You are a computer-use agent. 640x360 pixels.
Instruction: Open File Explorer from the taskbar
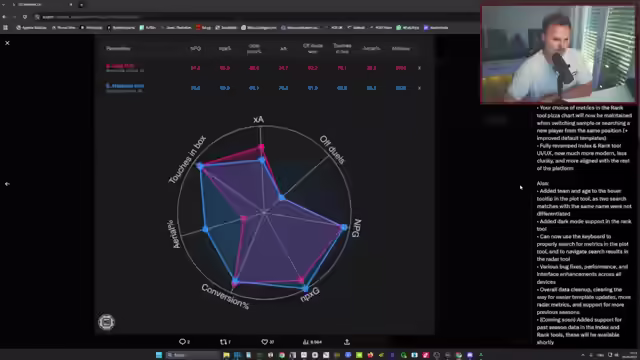226,355
